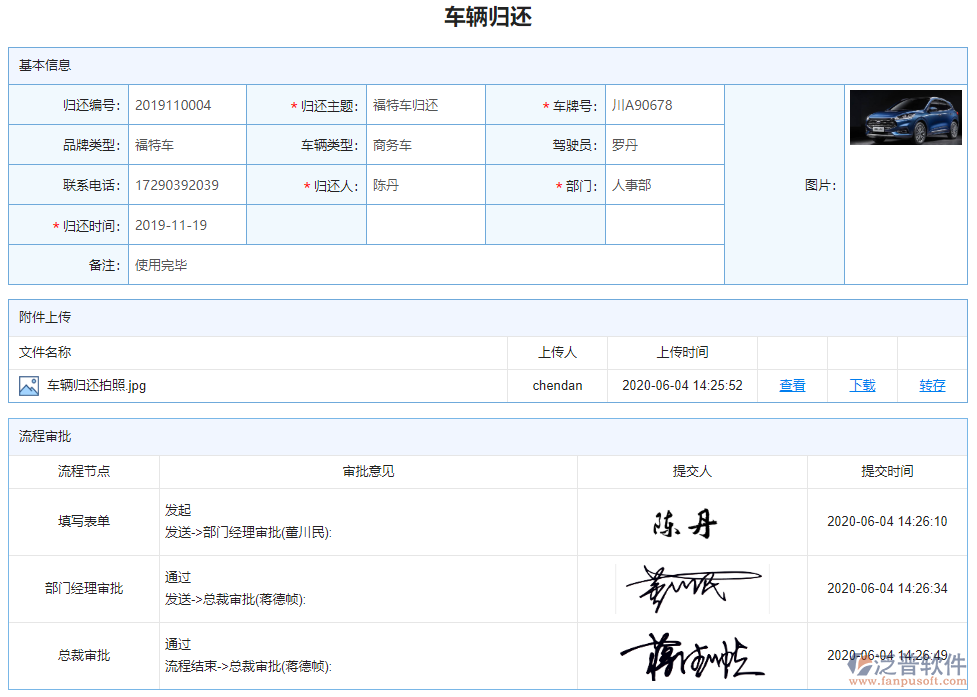
Task: Click the 部门经理审批 signature image
Action: pyautogui.click(x=692, y=588)
